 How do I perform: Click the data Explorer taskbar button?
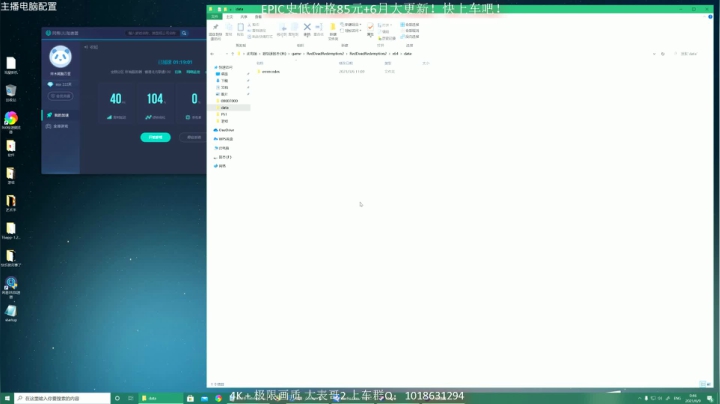161,398
